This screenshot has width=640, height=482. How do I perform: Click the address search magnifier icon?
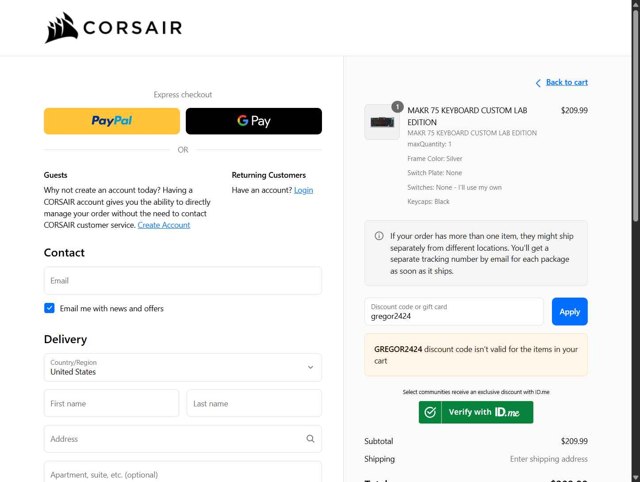310,439
